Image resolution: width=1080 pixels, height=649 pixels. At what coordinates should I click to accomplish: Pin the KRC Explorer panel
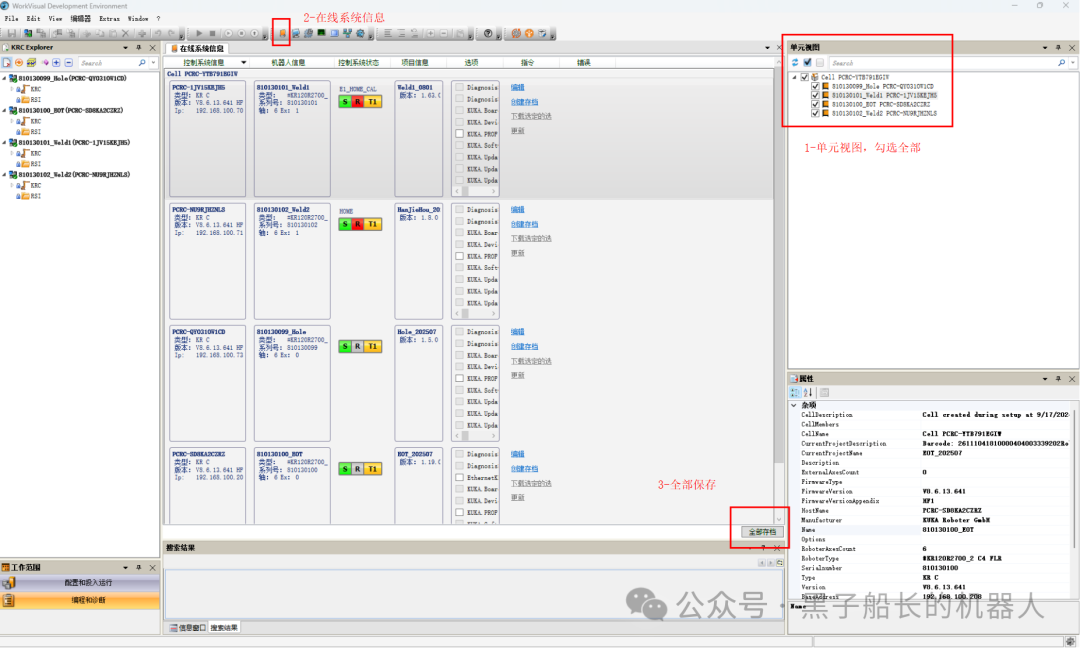coord(139,48)
